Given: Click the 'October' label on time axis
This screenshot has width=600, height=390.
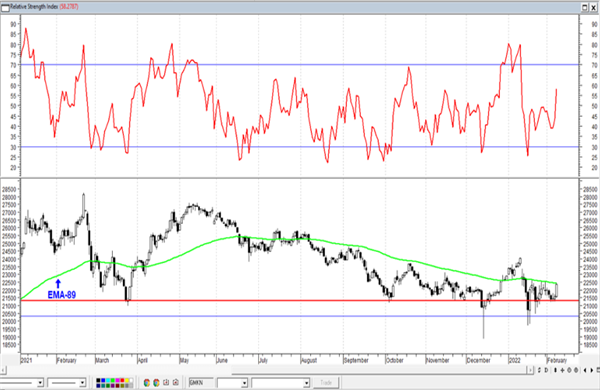Looking at the screenshot, I should click(395, 361).
